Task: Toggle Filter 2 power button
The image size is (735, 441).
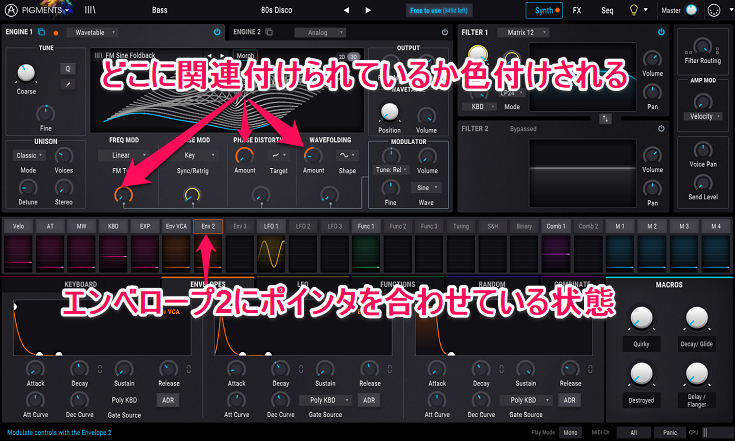Action: (661, 128)
